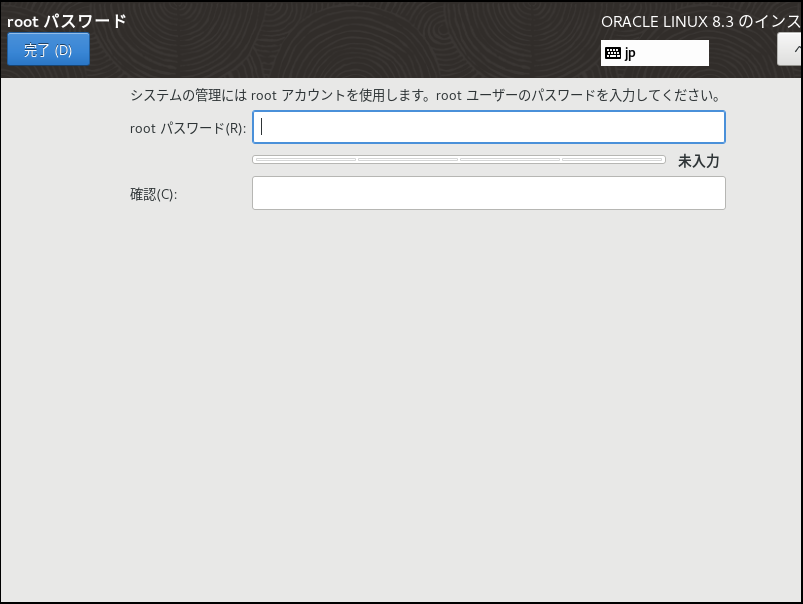803x604 pixels.
Task: Click the 未入力 strength status label
Action: pyautogui.click(x=698, y=161)
